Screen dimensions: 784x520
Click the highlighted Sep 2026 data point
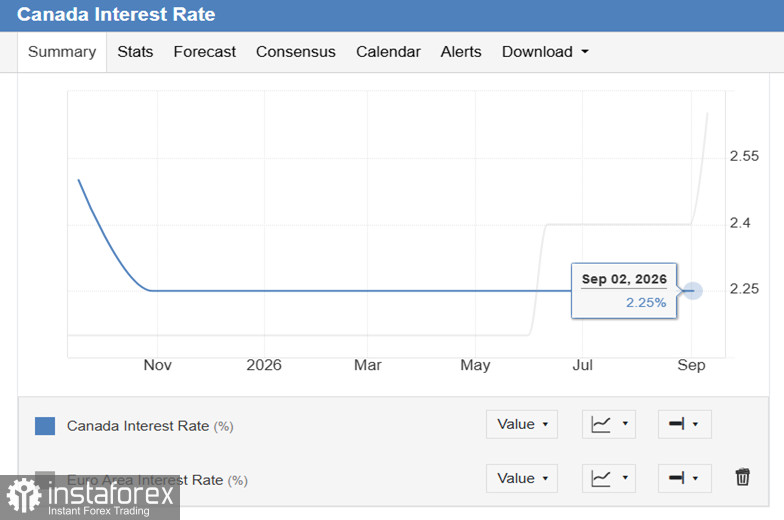(x=692, y=290)
